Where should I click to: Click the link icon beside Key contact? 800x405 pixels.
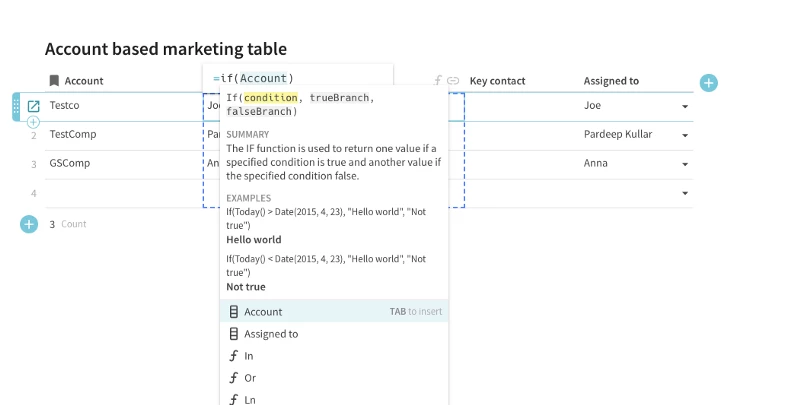click(x=453, y=81)
